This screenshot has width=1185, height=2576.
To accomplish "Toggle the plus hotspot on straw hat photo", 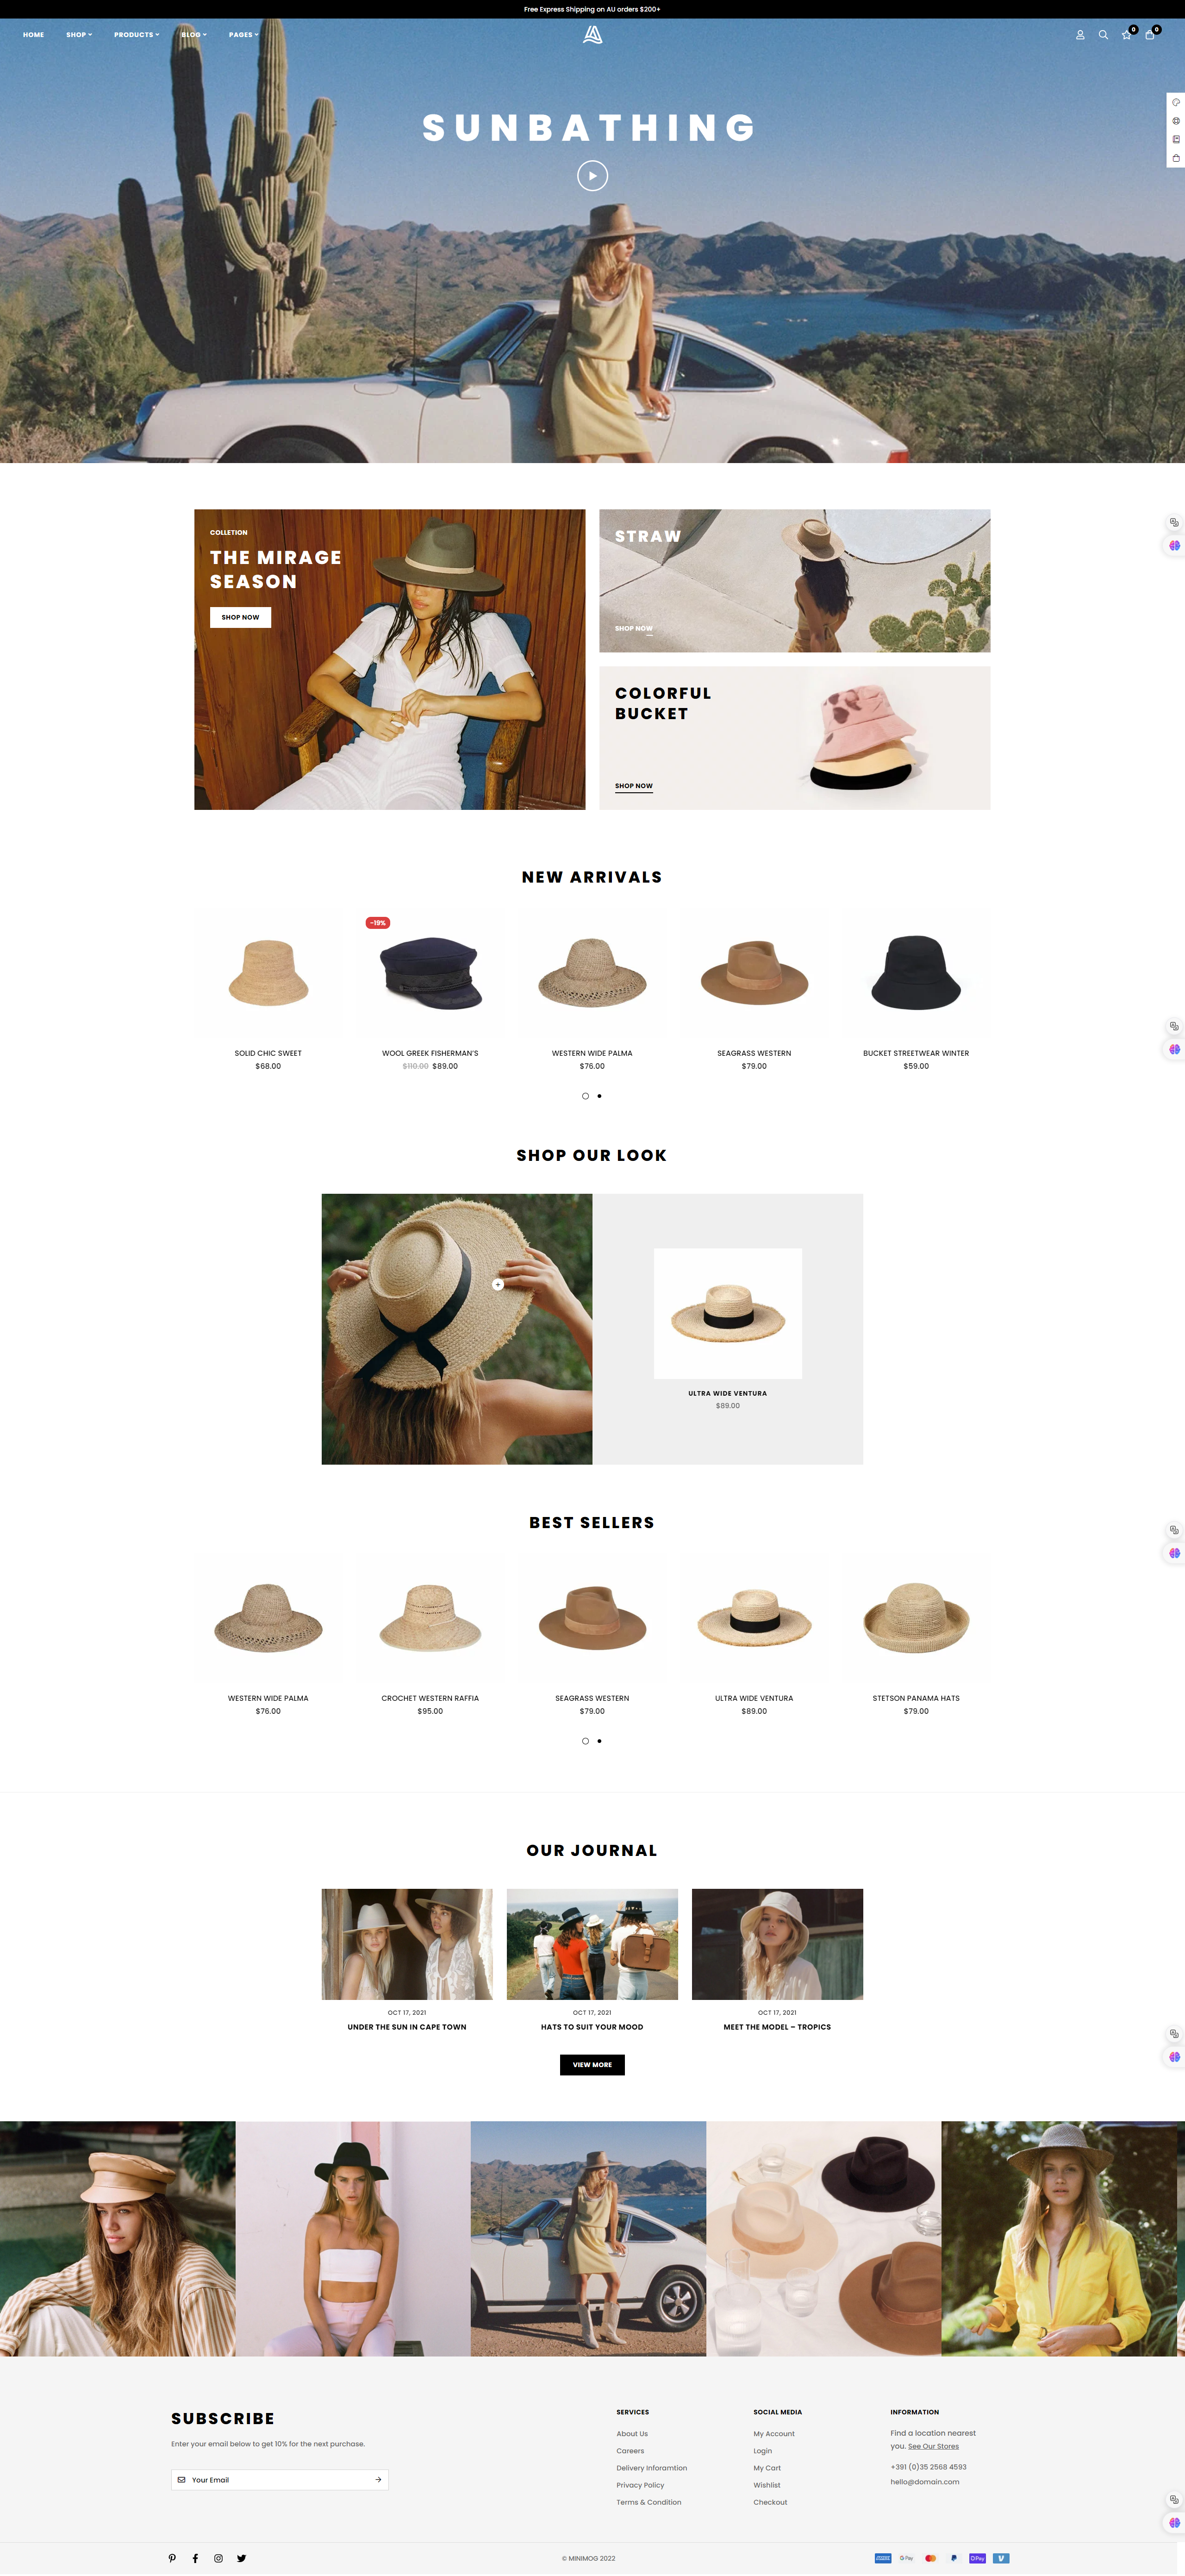I will 498,1284.
